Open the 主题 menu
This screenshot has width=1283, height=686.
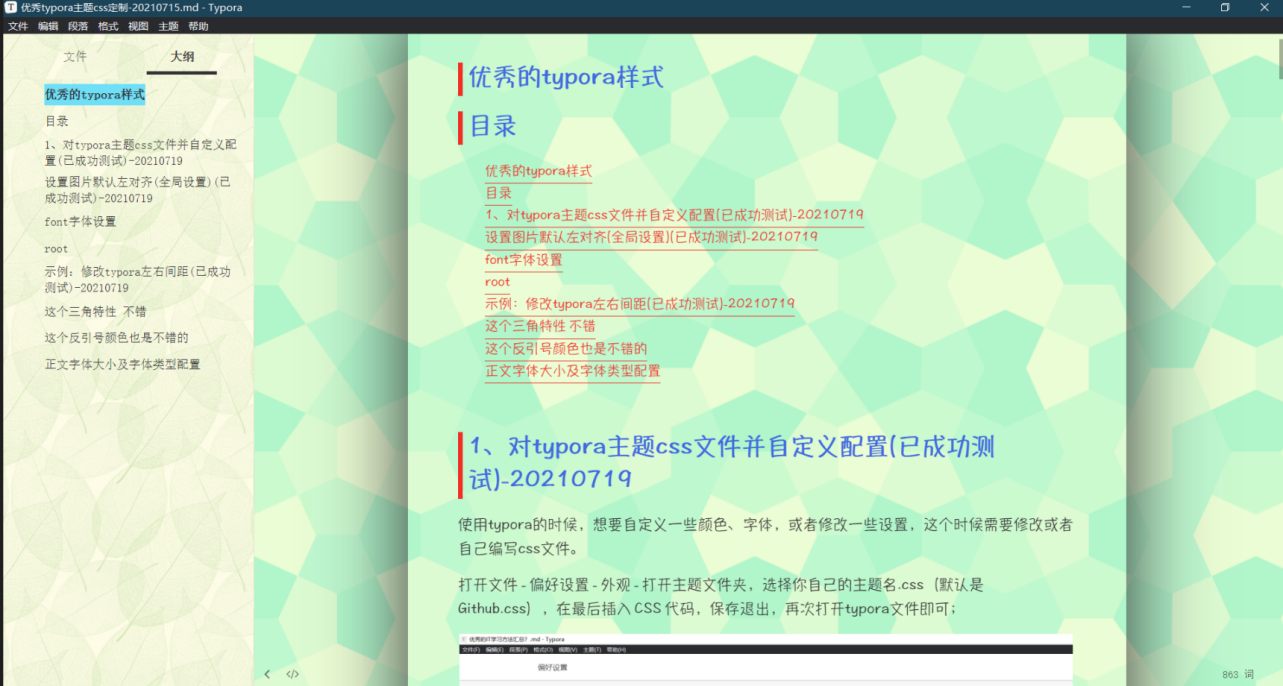point(168,26)
